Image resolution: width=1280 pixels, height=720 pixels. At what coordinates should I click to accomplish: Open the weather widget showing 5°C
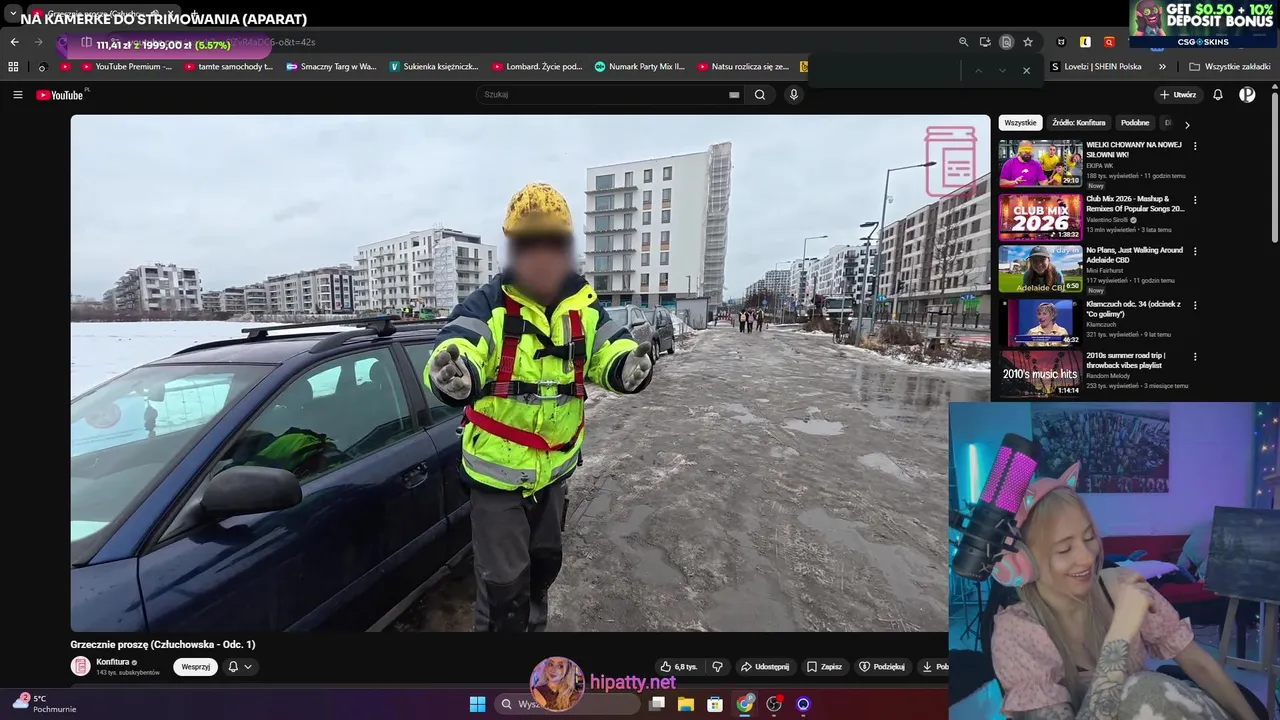point(42,703)
